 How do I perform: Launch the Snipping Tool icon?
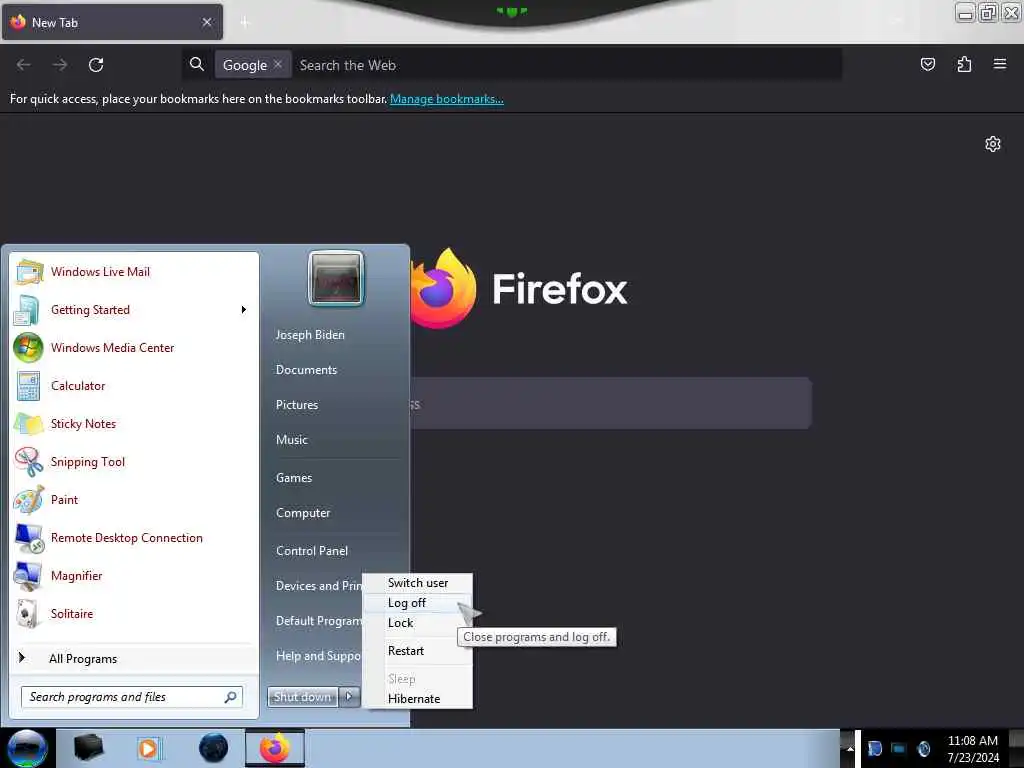28,462
